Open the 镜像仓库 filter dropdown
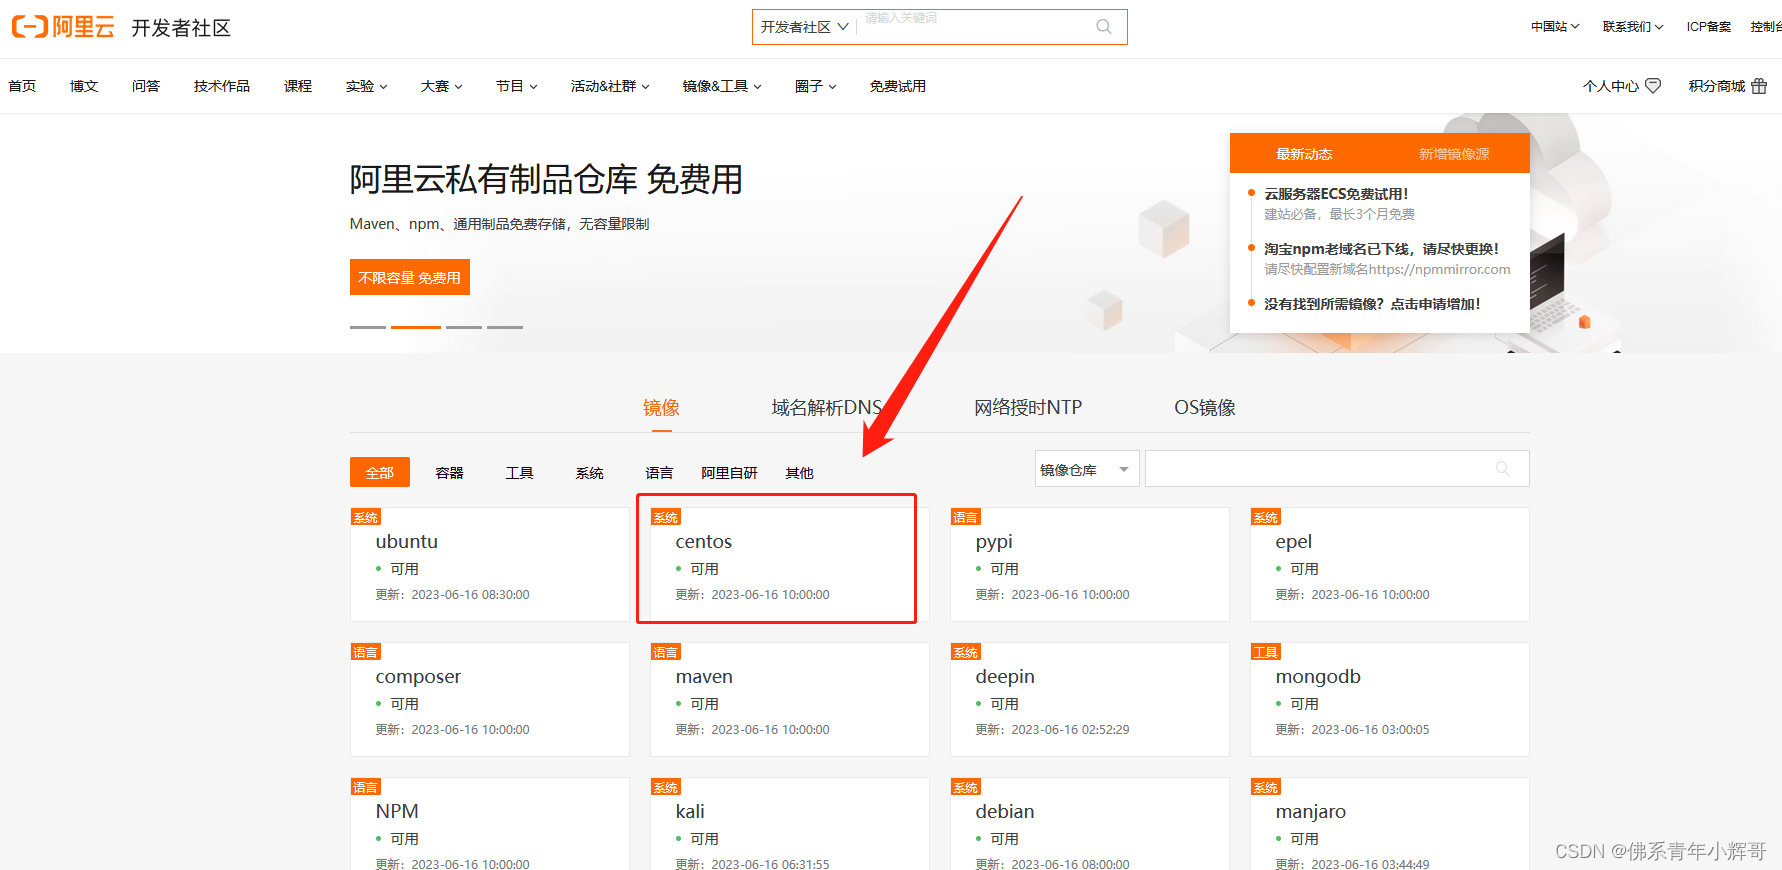The width and height of the screenshot is (1782, 870). click(1087, 469)
